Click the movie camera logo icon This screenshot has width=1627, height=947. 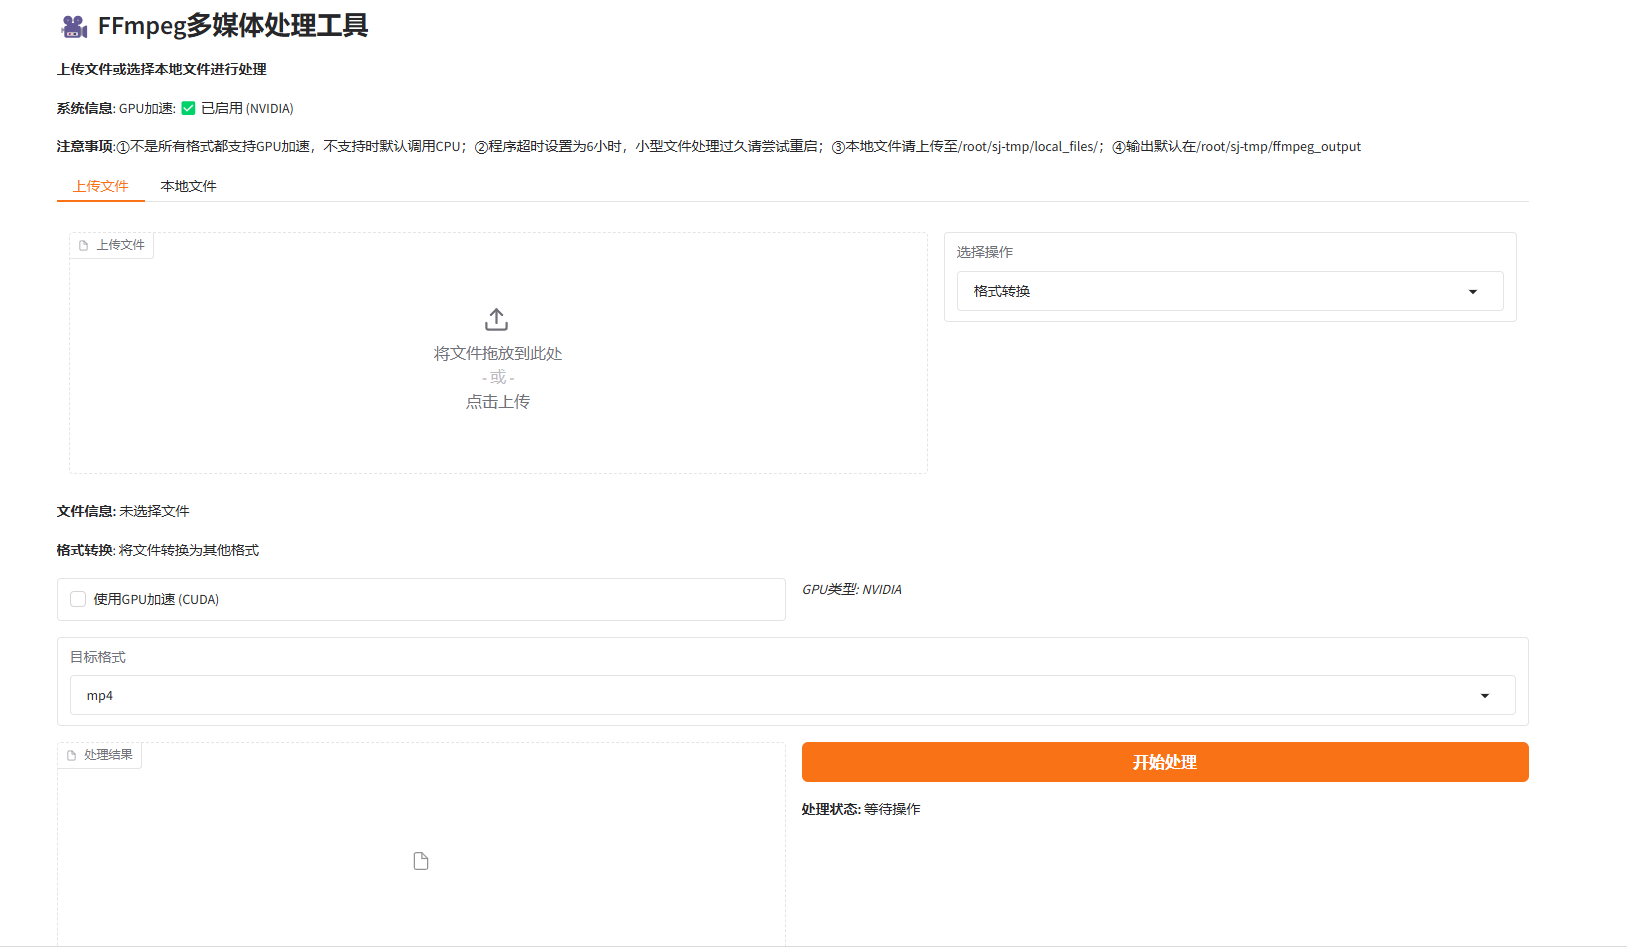pos(74,27)
